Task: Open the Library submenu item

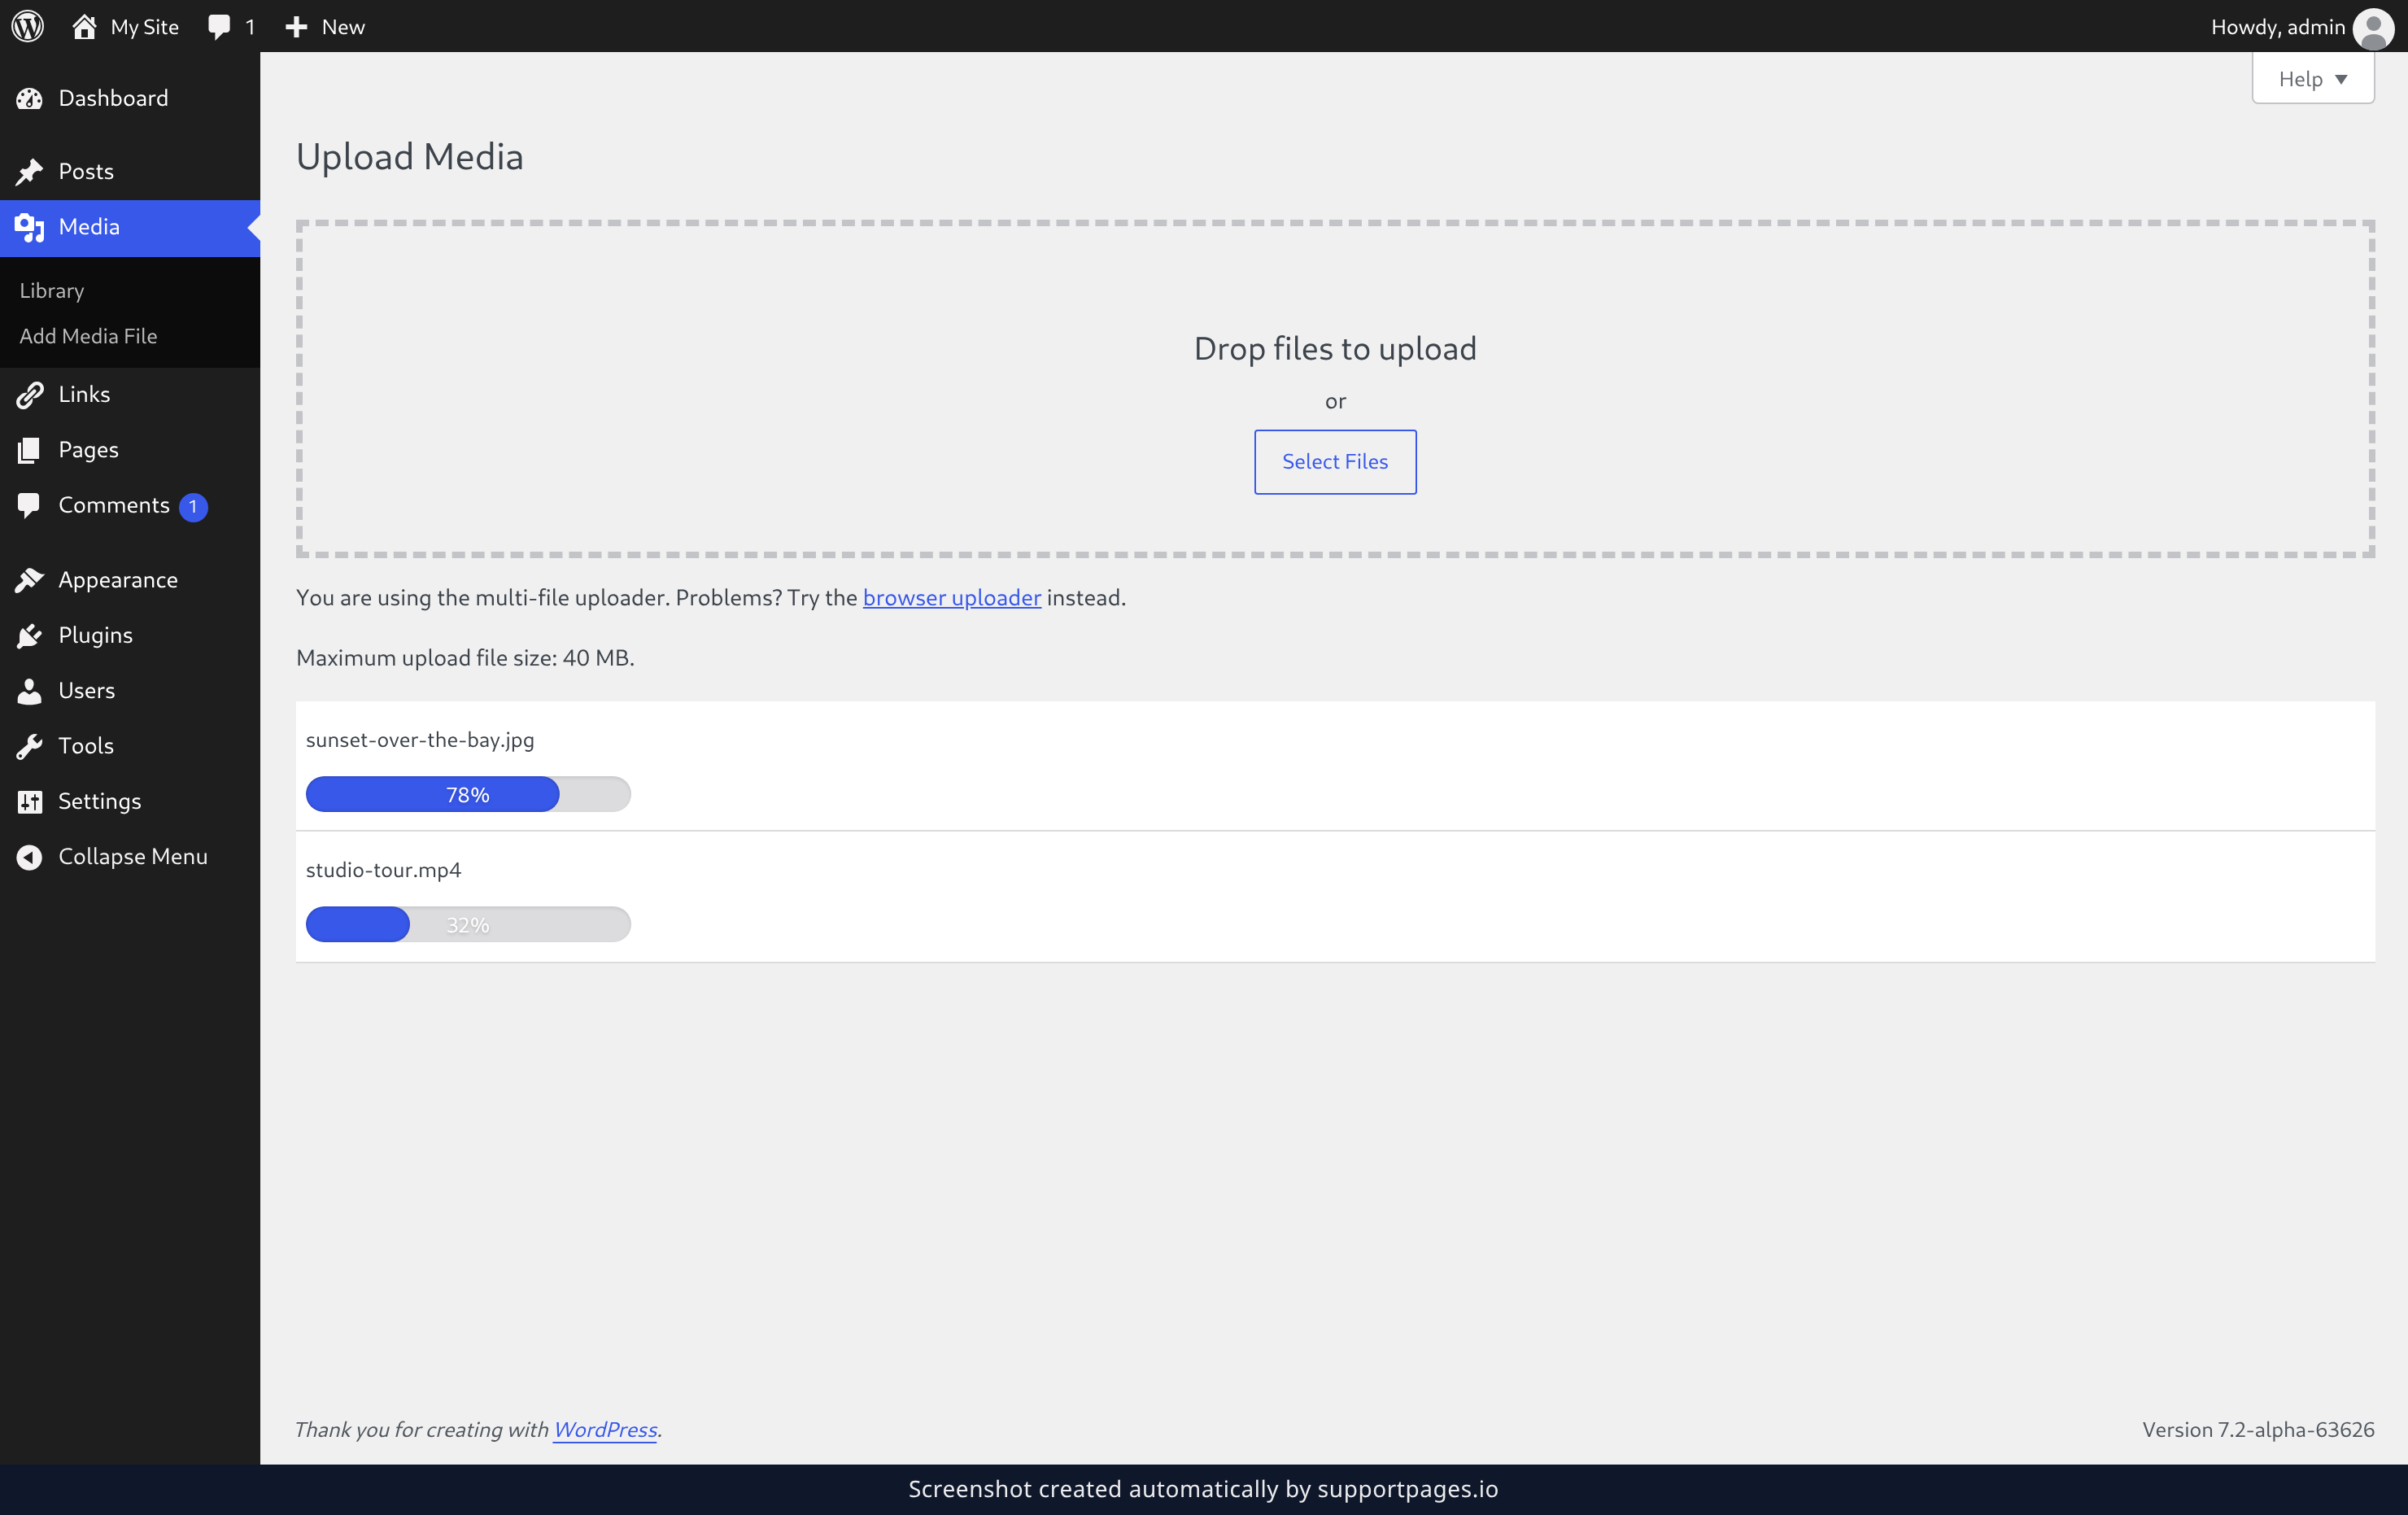Action: (52, 290)
